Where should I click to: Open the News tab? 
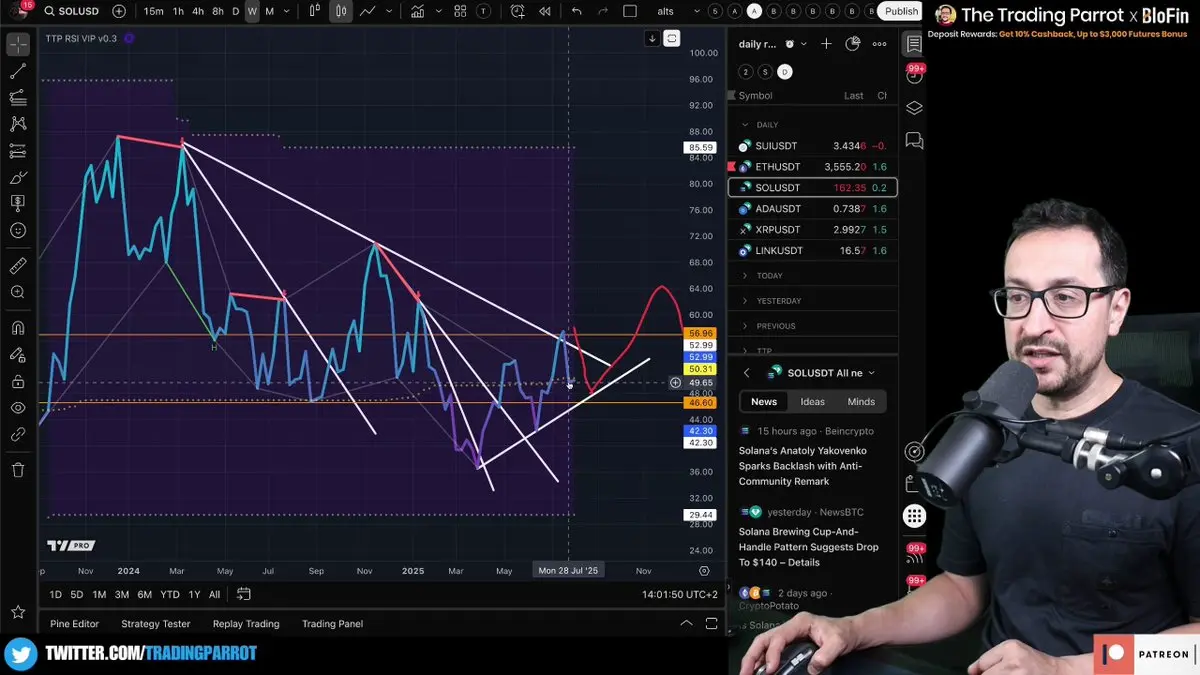pos(764,402)
